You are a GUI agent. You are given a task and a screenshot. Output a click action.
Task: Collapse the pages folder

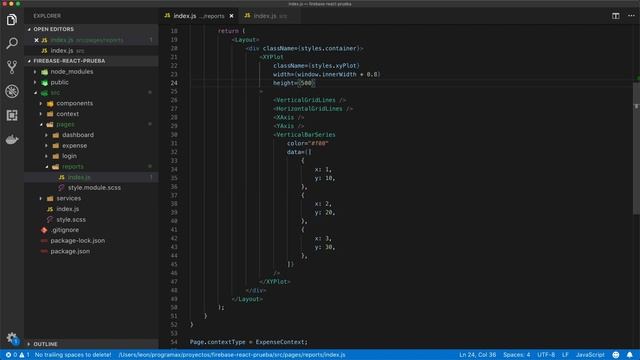[x=91, y=124]
